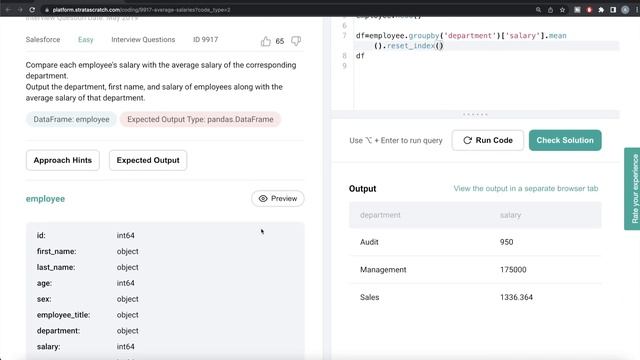Viewport: 640px width, 360px height.
Task: Click the share icon in address bar
Action: [x=550, y=10]
